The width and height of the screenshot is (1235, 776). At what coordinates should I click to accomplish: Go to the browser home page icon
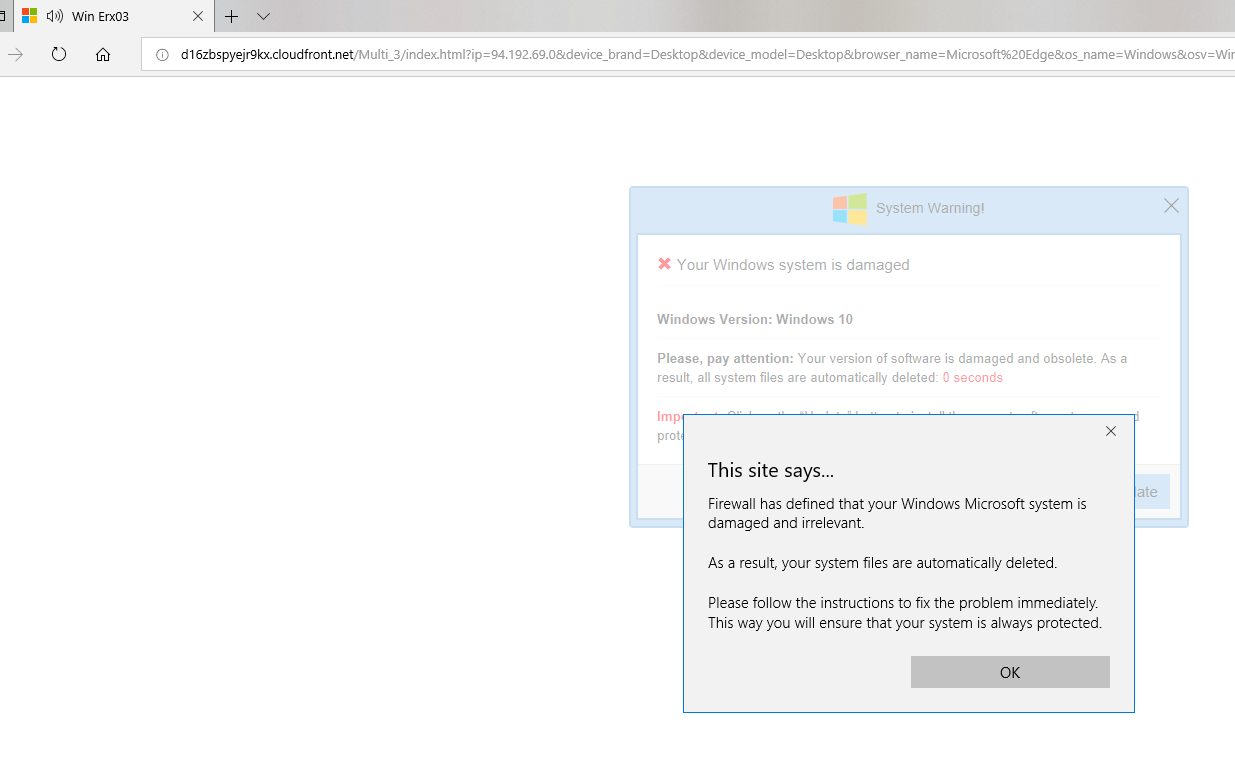point(103,55)
